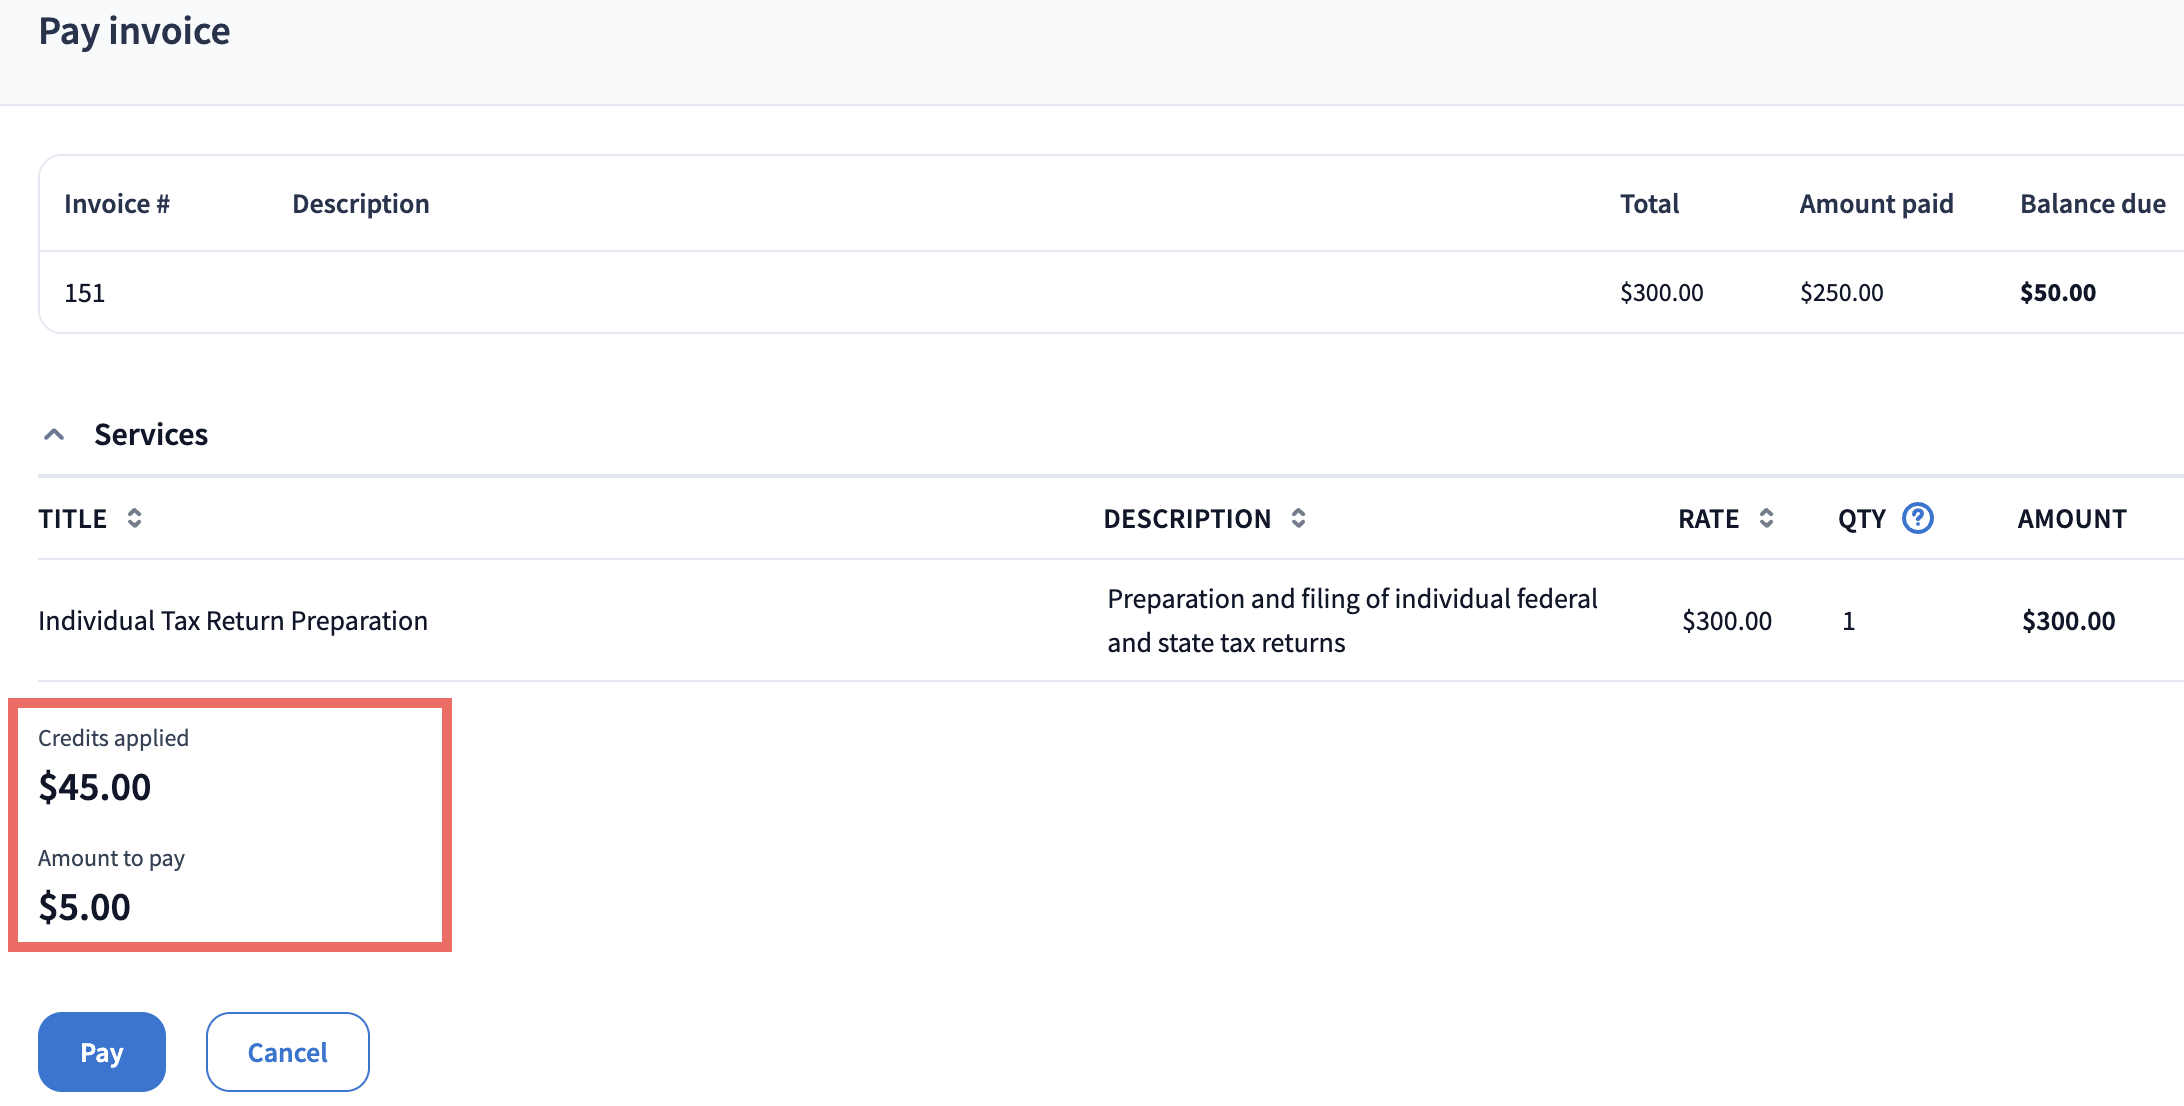Click the Credits applied $45.00 value

[x=95, y=788]
